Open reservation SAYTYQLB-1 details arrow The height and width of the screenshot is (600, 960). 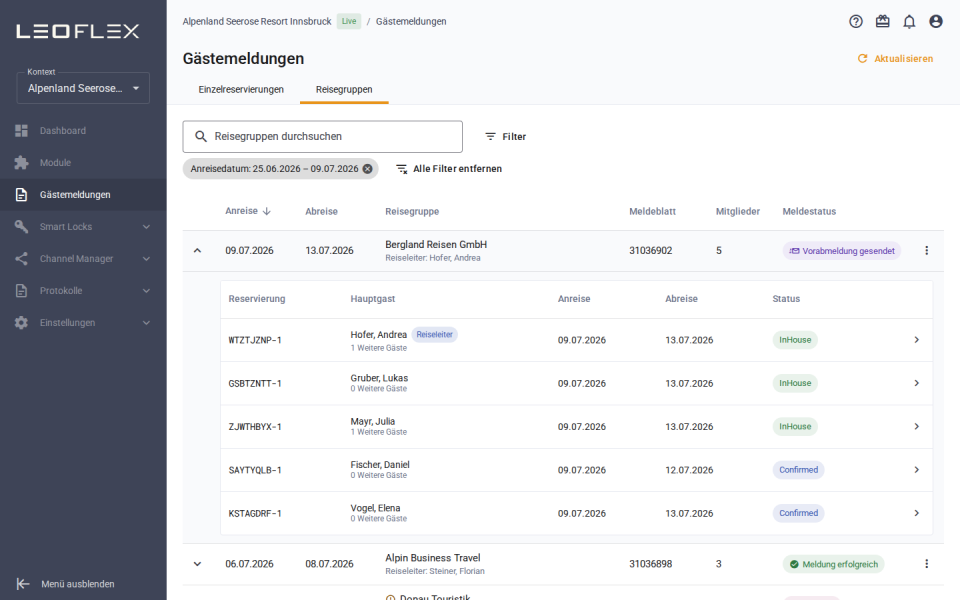tap(917, 470)
